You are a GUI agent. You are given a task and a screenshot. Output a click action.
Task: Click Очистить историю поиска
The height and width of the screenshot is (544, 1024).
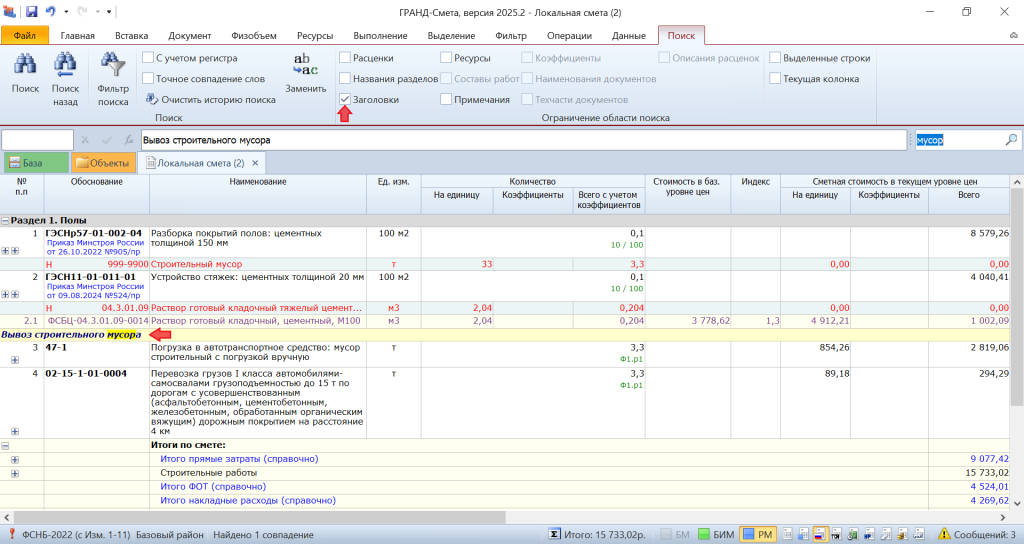pyautogui.click(x=210, y=100)
